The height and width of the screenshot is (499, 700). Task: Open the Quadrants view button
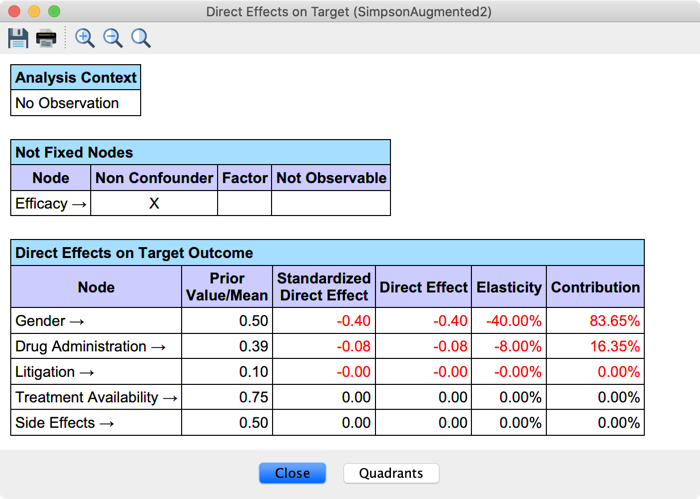pyautogui.click(x=390, y=473)
